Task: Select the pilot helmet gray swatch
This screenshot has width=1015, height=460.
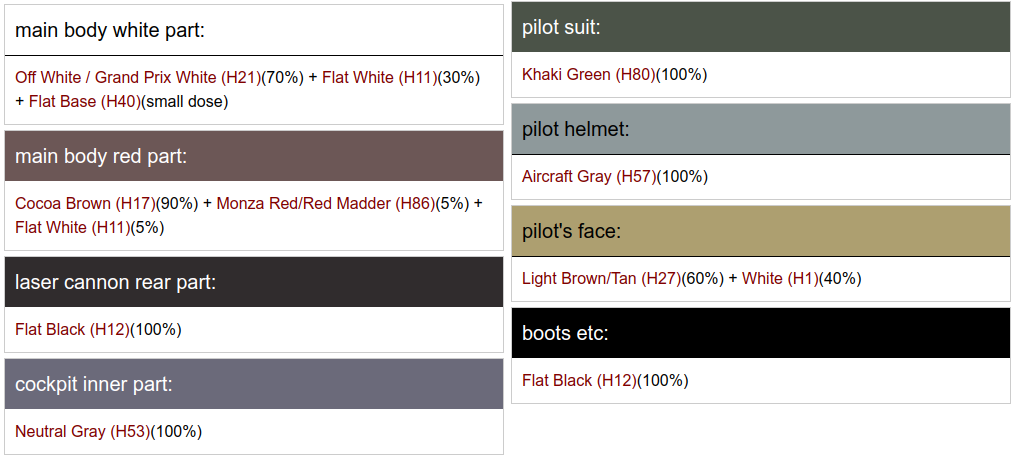Action: point(761,129)
